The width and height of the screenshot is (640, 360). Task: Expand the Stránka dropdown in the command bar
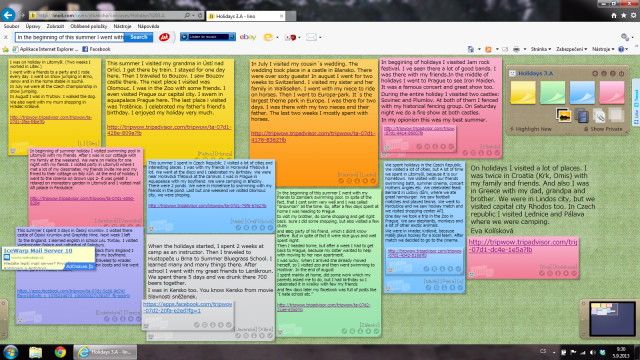(x=541, y=49)
